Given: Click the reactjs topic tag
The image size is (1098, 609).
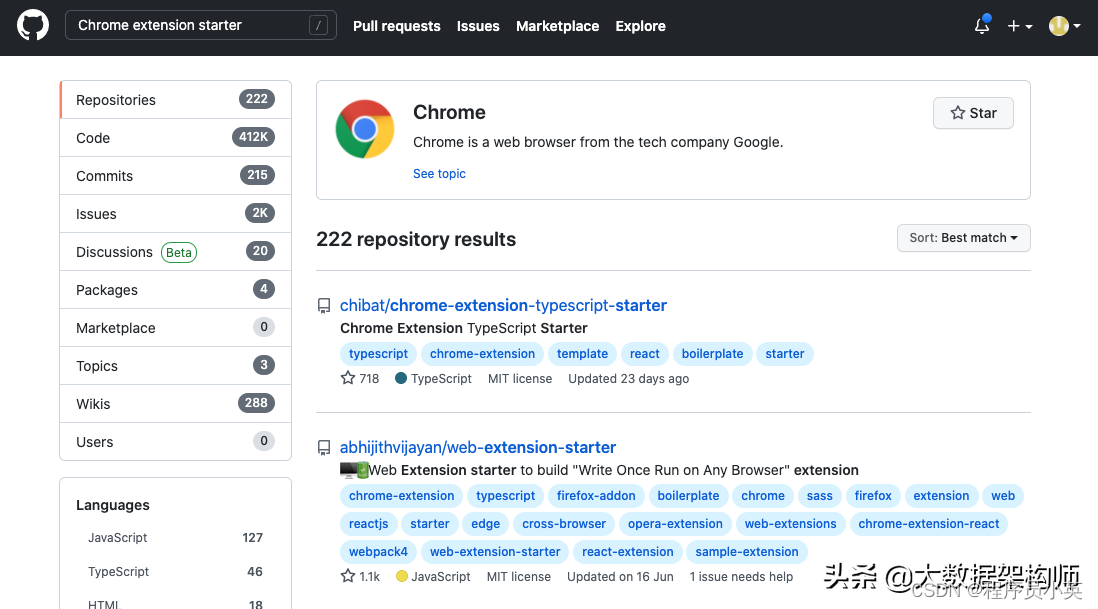Looking at the screenshot, I should (x=368, y=524).
